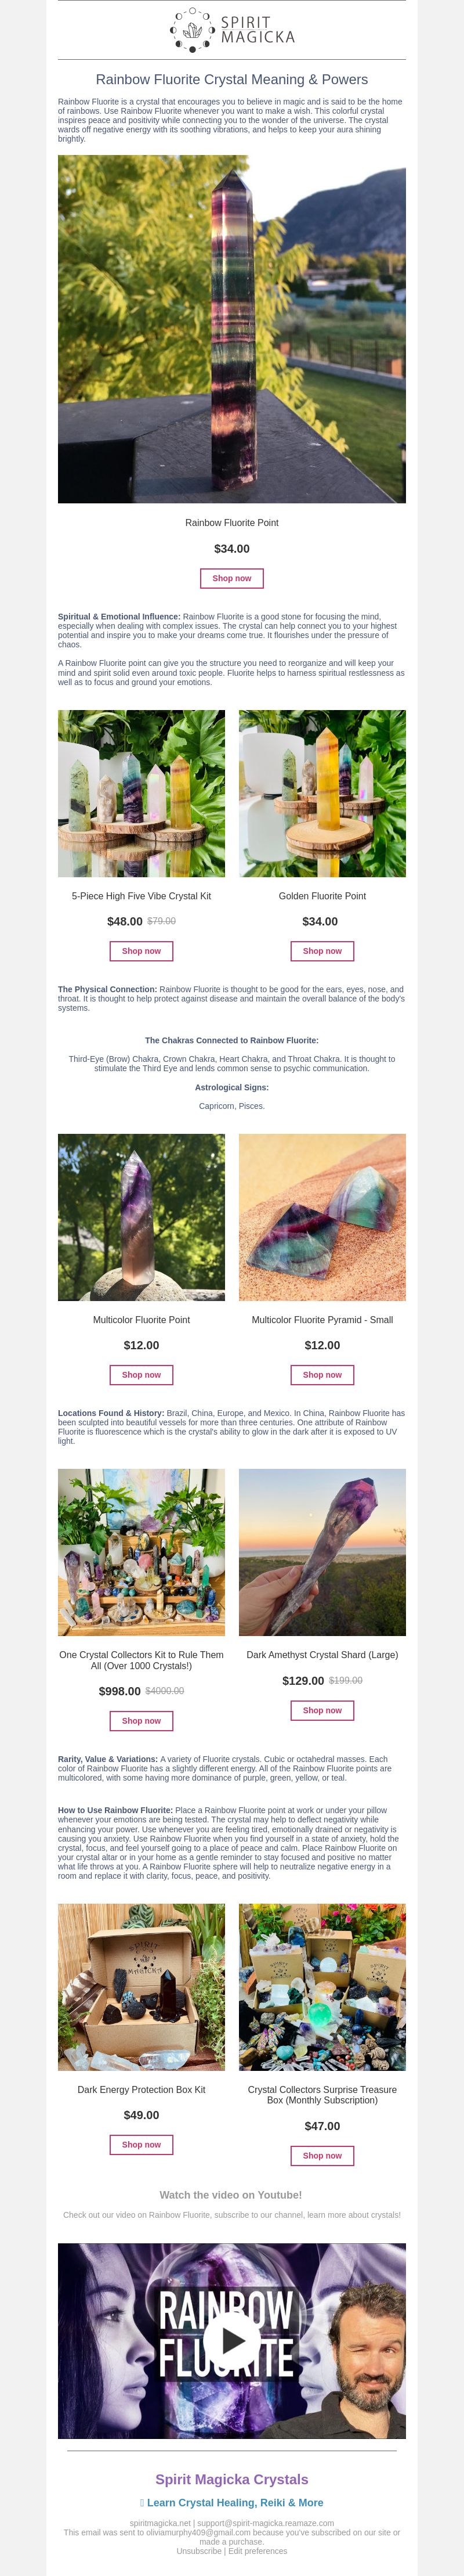464x2576 pixels.
Task: Click the Spirit Magicka logo
Action: coord(232,30)
